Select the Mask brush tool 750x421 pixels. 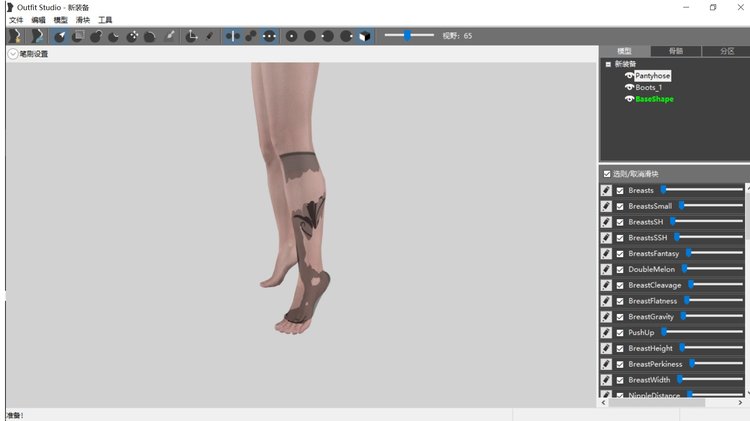click(x=78, y=36)
